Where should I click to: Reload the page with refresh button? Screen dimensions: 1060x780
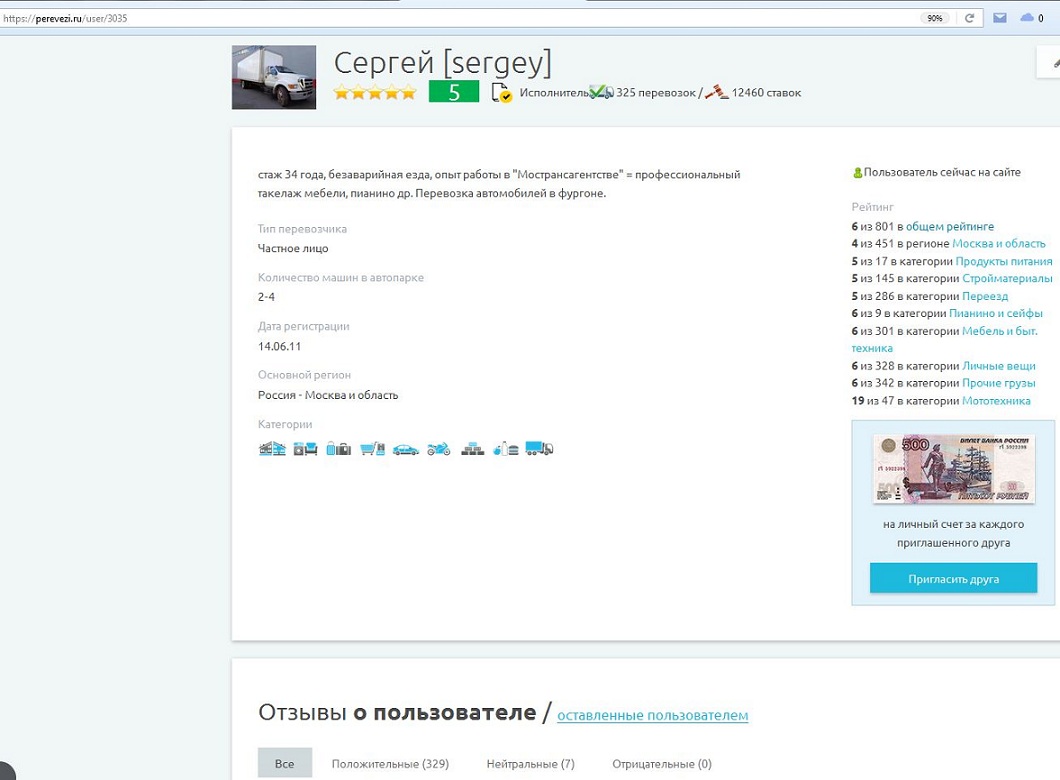[x=969, y=18]
